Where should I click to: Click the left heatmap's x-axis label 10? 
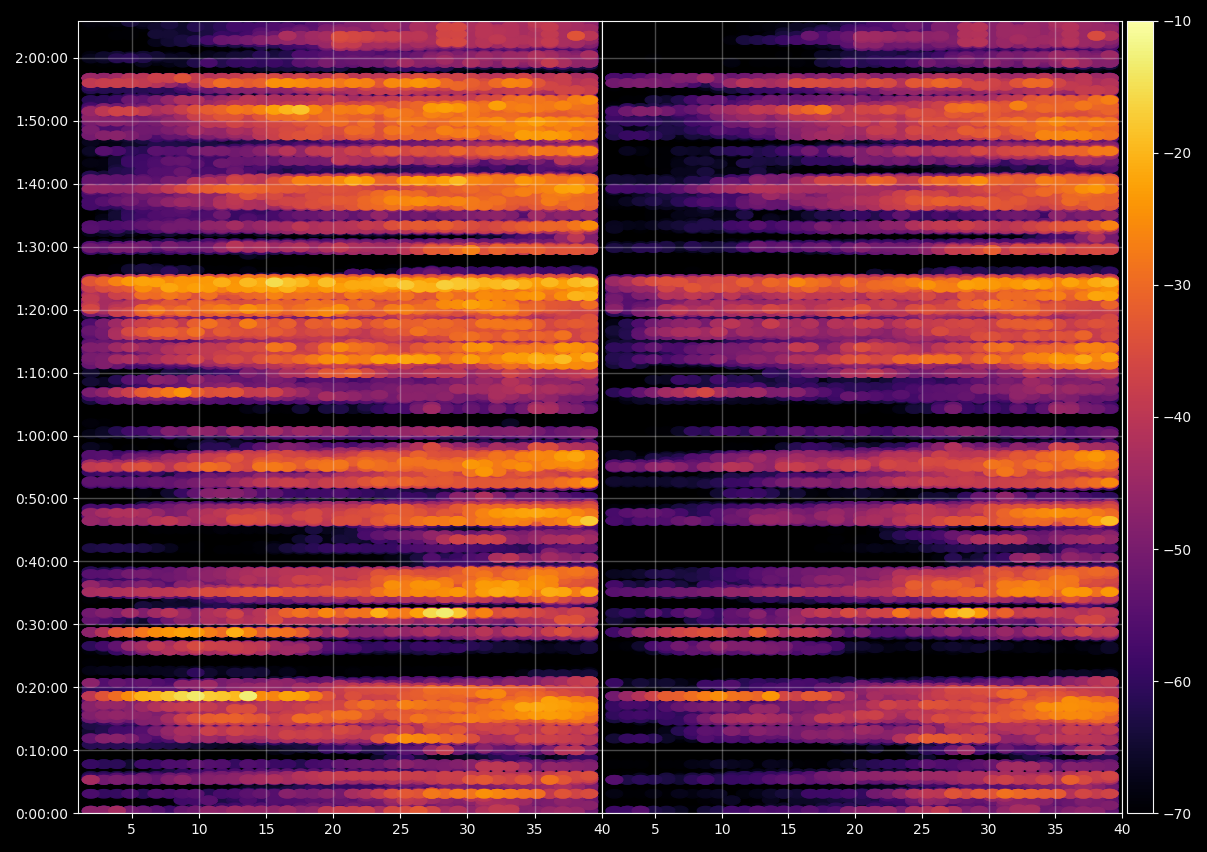(x=199, y=830)
